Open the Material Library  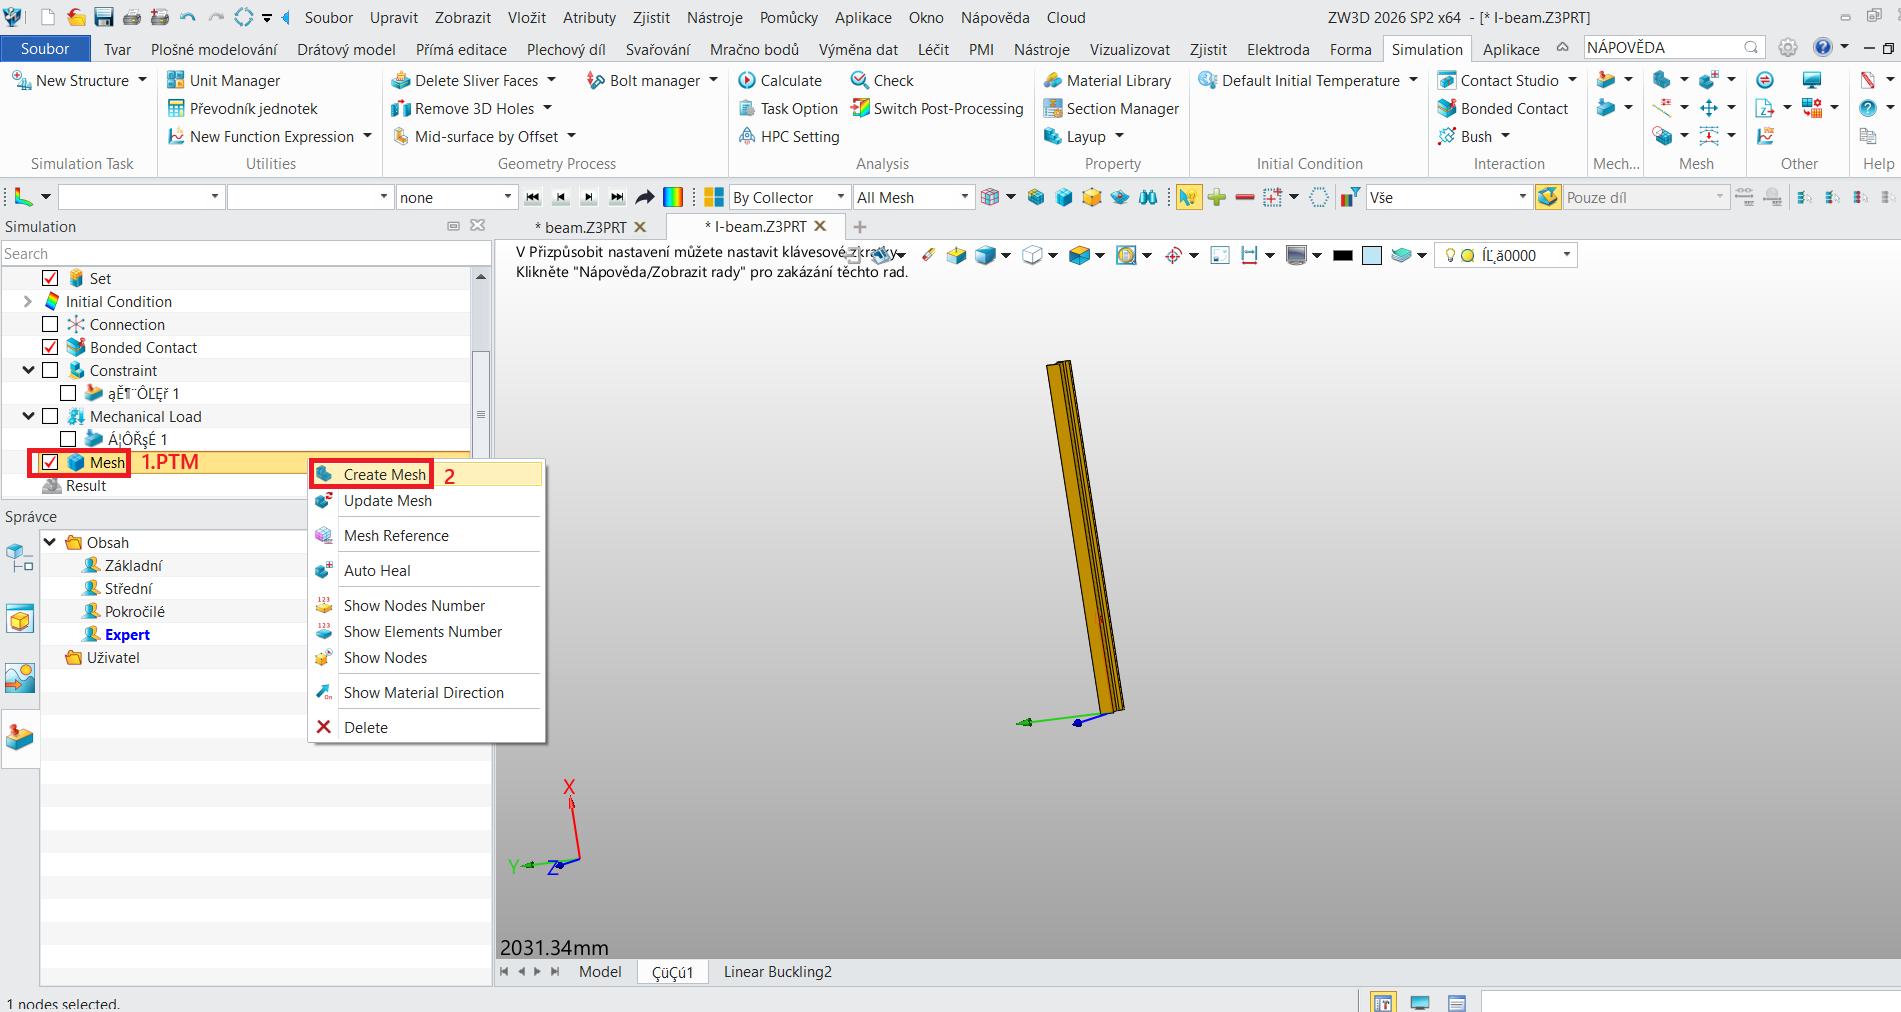[x=1107, y=80]
